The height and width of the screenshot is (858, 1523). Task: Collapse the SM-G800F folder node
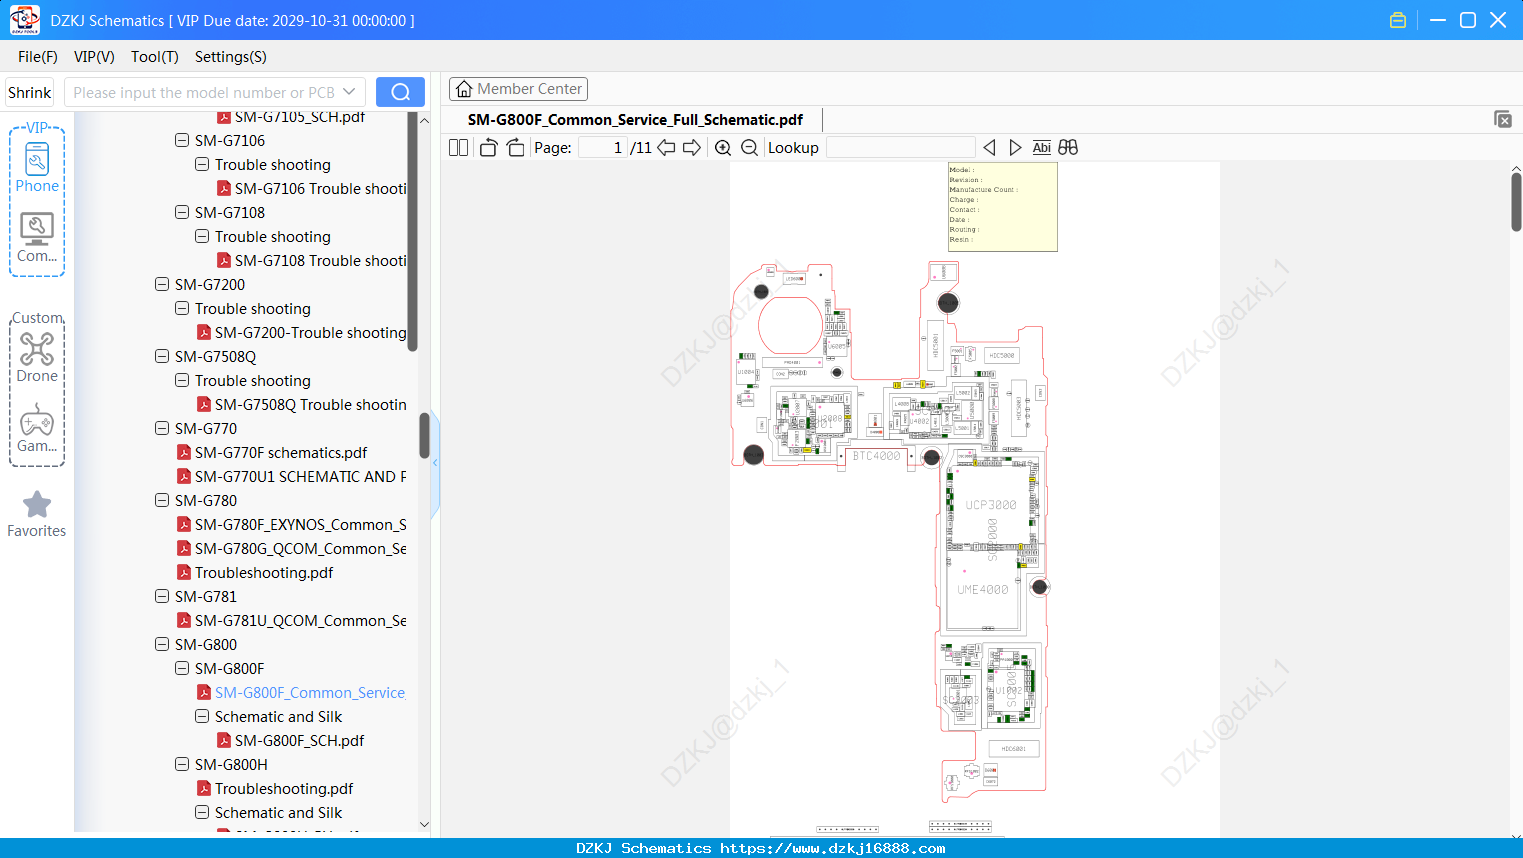click(182, 668)
